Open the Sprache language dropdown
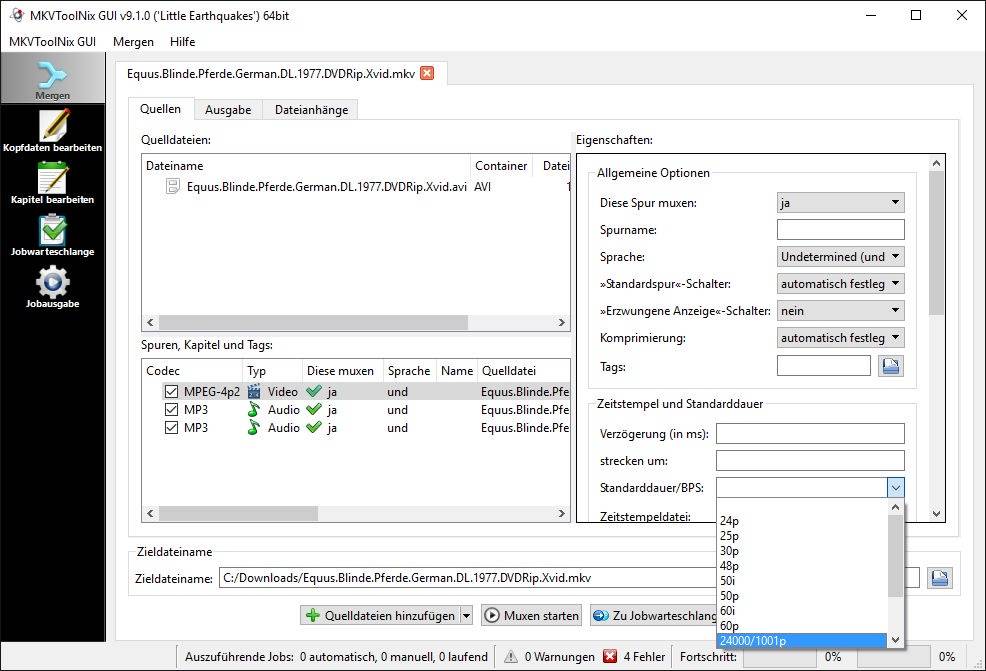Image resolution: width=986 pixels, height=671 pixels. point(840,257)
